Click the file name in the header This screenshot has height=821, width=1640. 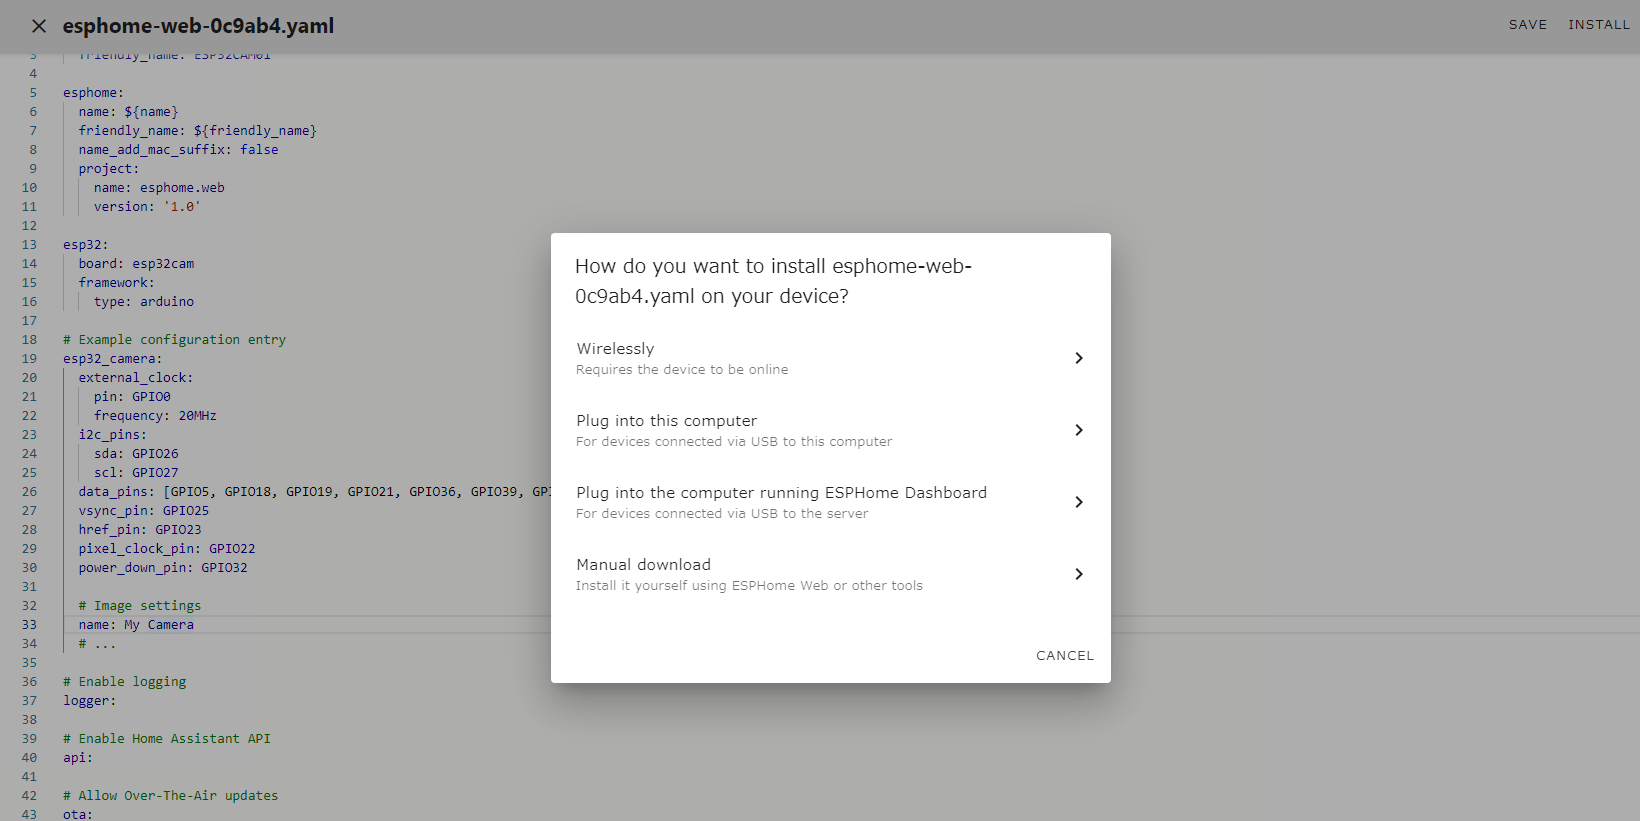[198, 26]
